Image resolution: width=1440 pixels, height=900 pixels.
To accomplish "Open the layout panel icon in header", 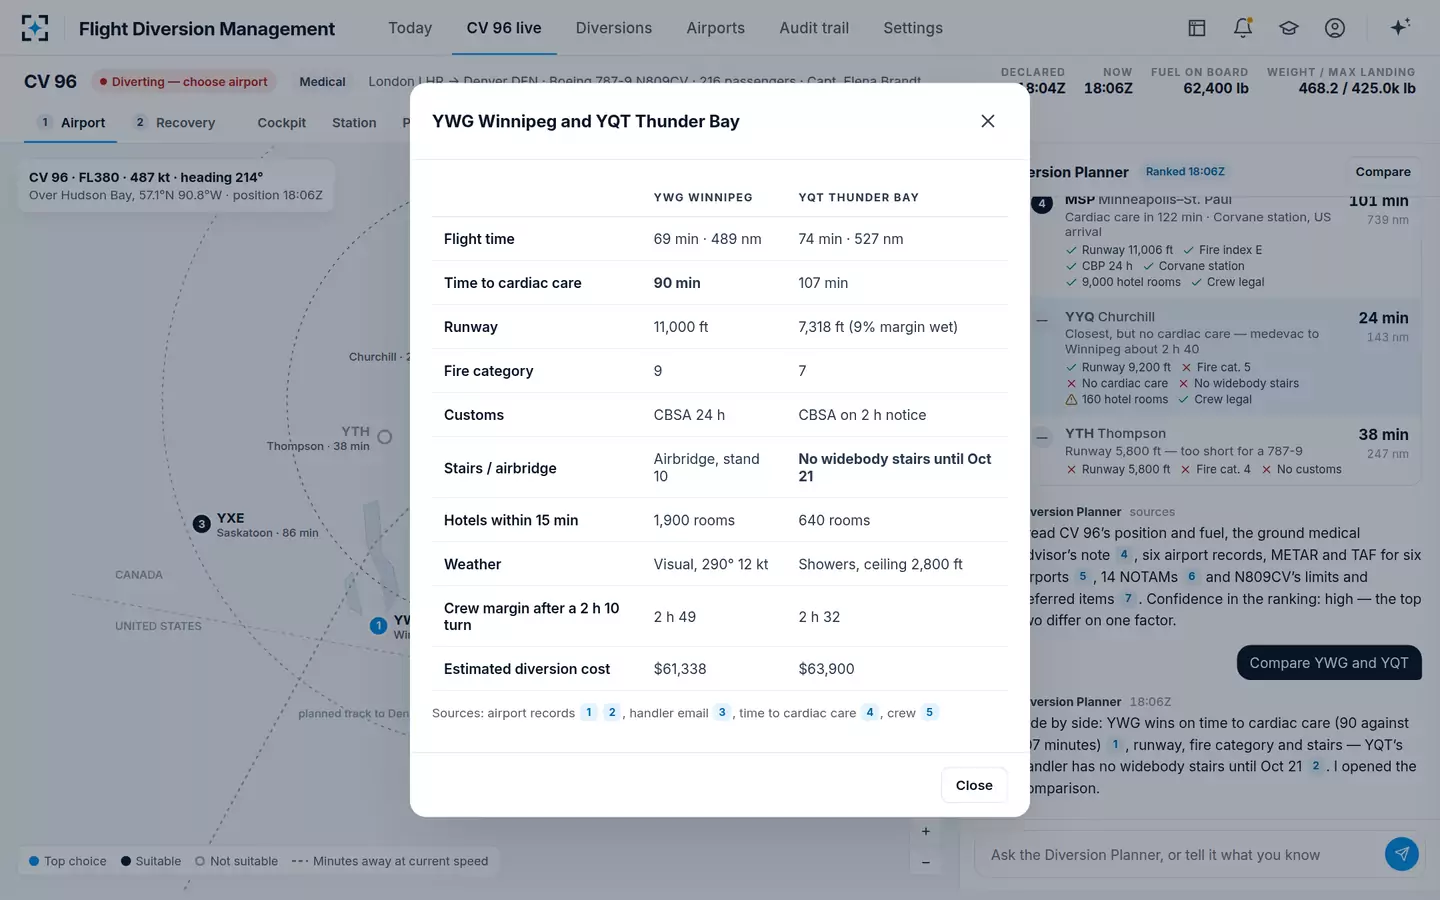I will pyautogui.click(x=1197, y=28).
